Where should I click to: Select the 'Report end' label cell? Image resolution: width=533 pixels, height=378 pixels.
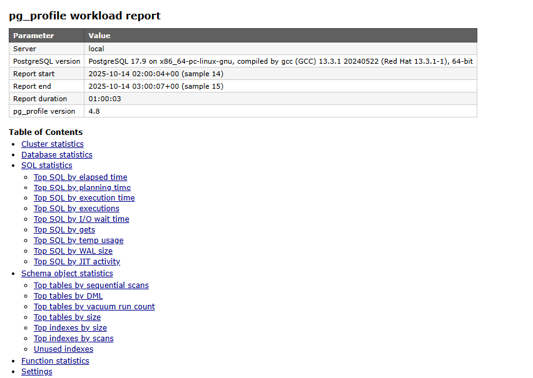click(47, 86)
